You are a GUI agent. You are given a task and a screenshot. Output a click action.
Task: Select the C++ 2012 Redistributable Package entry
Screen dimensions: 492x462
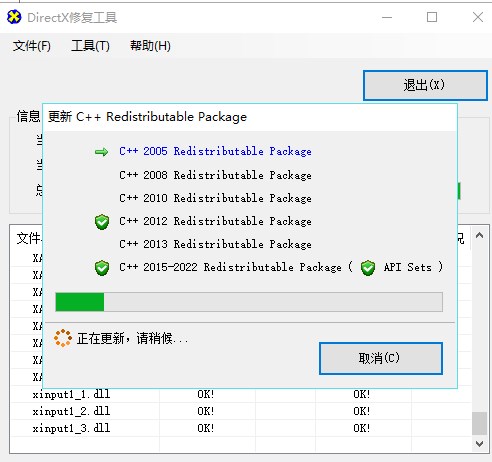pyautogui.click(x=215, y=221)
